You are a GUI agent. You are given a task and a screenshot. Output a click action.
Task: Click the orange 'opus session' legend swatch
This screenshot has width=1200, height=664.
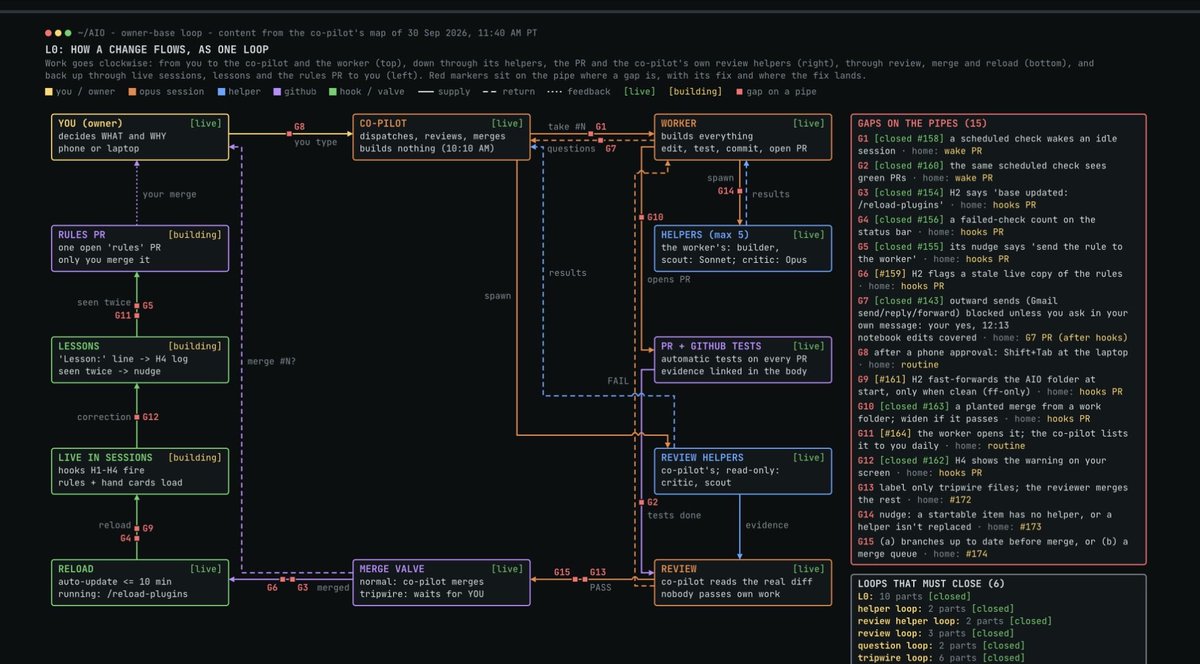[x=131, y=92]
